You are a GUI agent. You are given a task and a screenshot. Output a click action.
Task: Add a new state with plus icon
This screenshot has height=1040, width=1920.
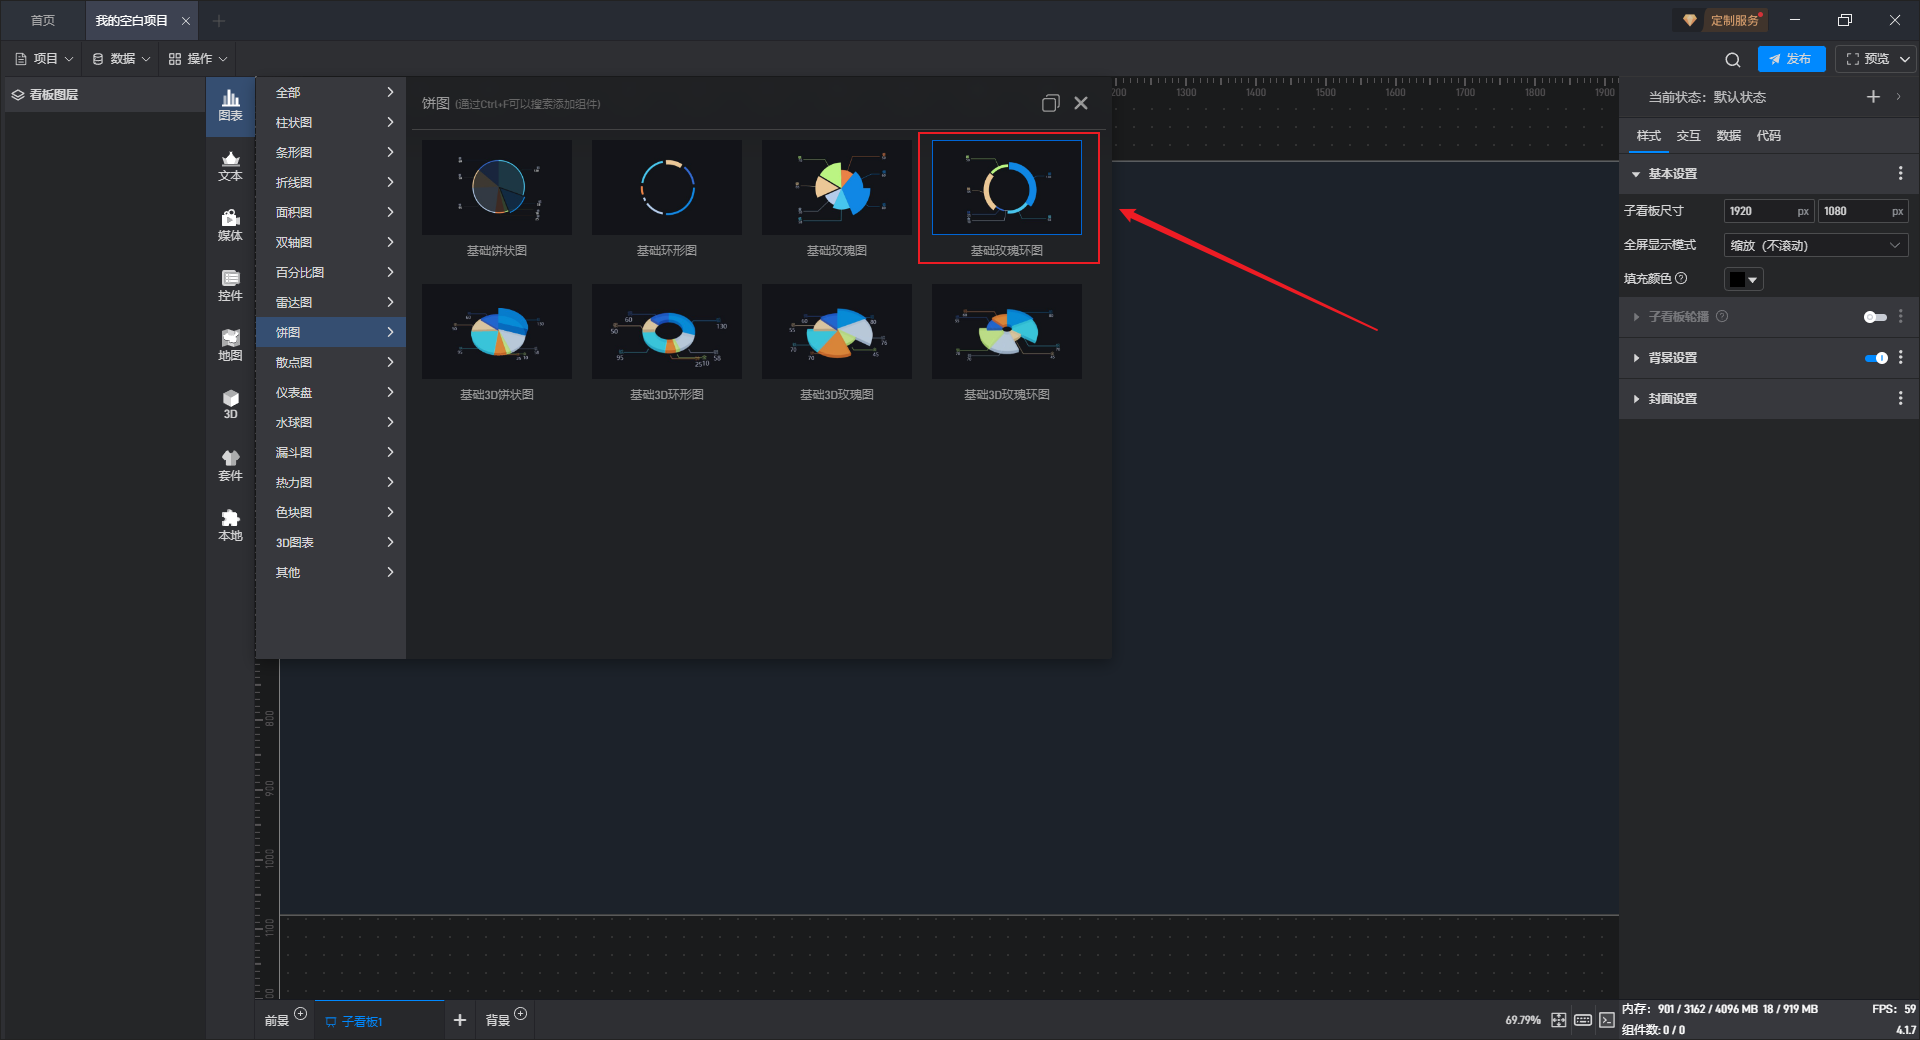[x=1873, y=97]
